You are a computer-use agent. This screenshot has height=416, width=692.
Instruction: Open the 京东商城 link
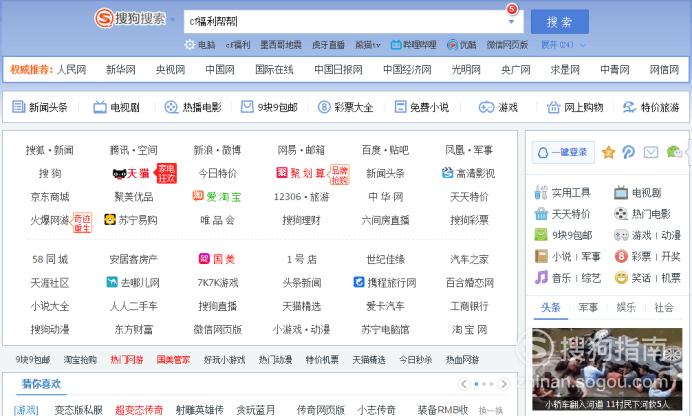tap(49, 196)
